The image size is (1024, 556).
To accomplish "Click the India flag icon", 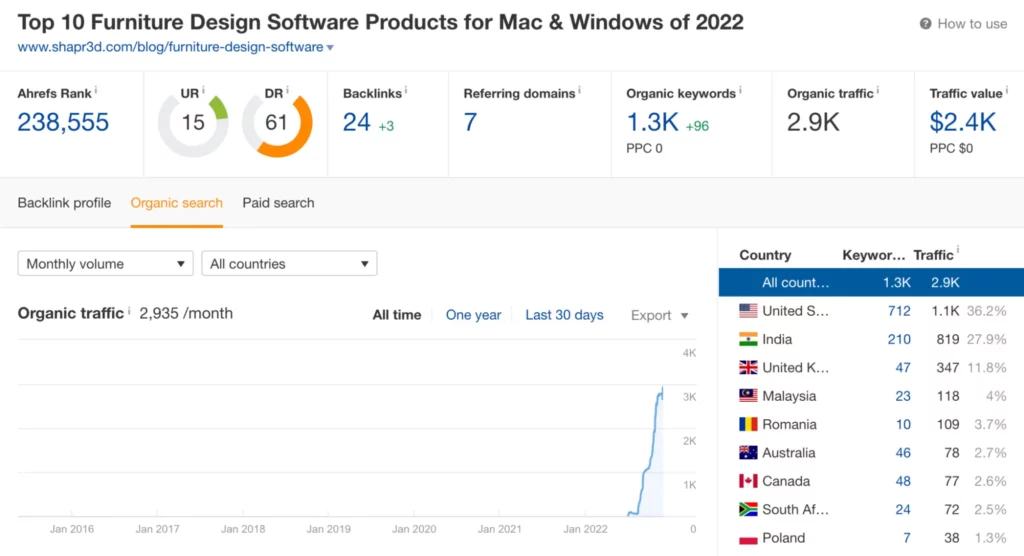I will [x=748, y=339].
